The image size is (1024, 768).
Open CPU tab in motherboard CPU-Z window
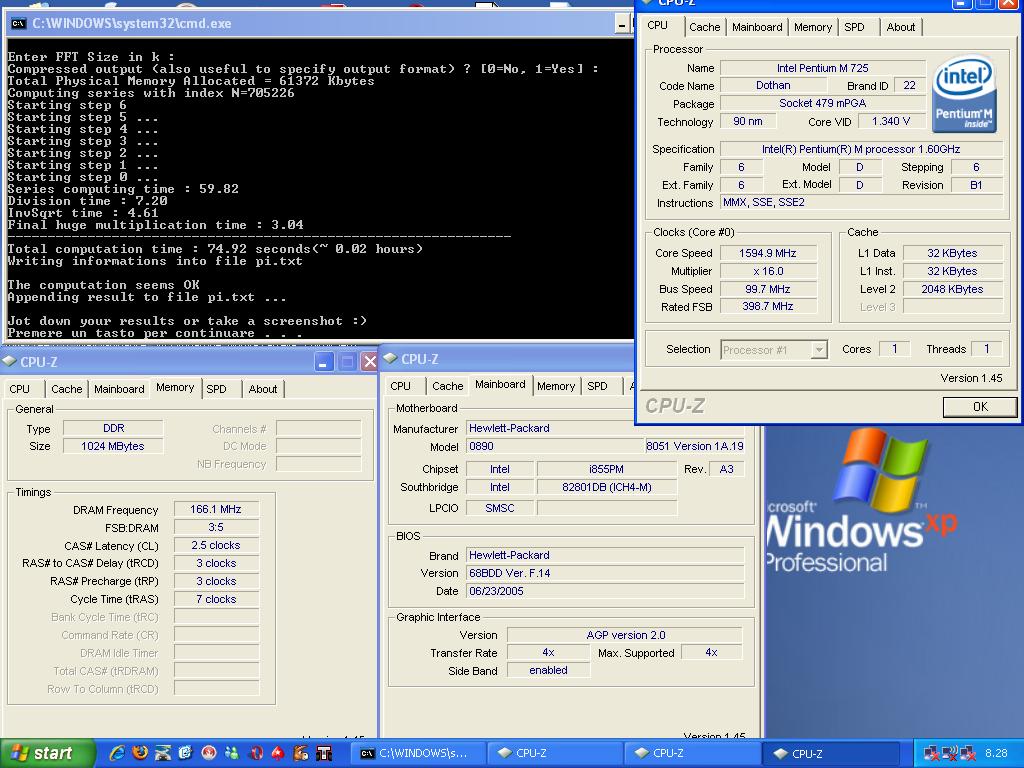[400, 387]
